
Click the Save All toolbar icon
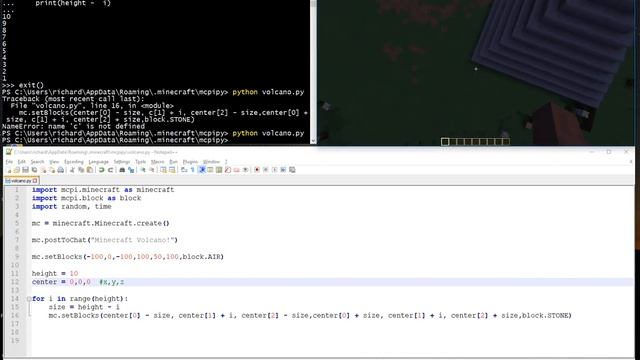(x=34, y=170)
